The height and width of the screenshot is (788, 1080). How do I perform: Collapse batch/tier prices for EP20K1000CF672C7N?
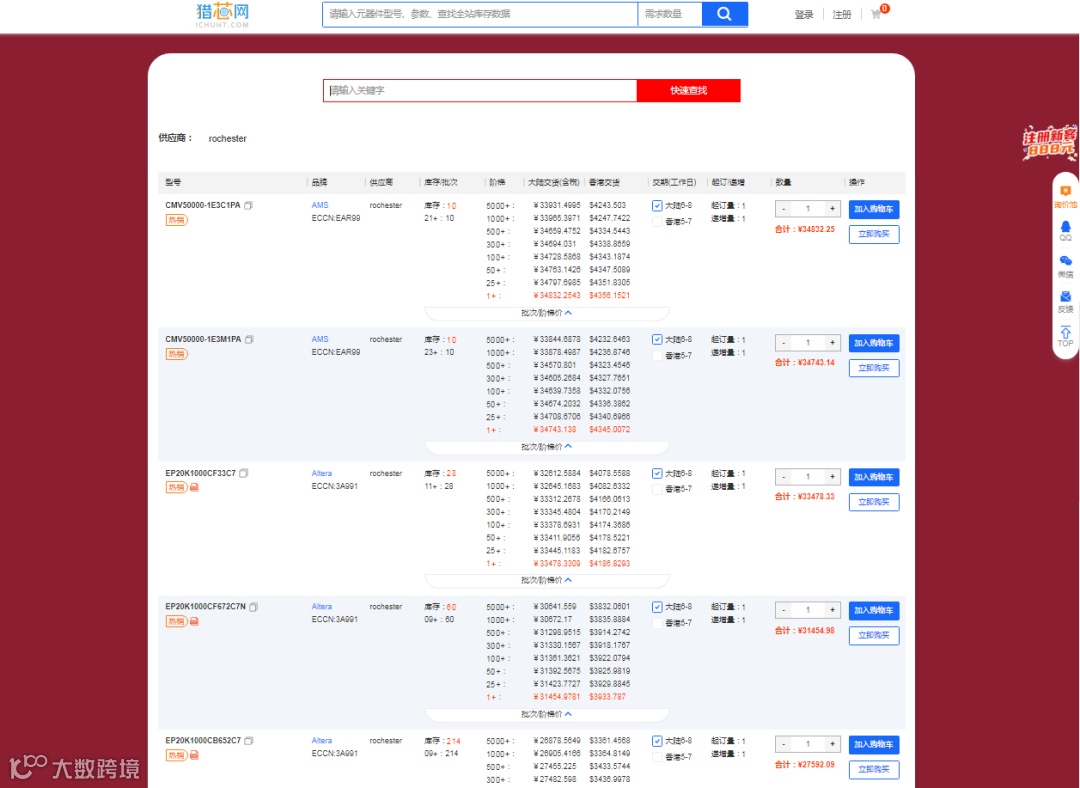[547, 714]
